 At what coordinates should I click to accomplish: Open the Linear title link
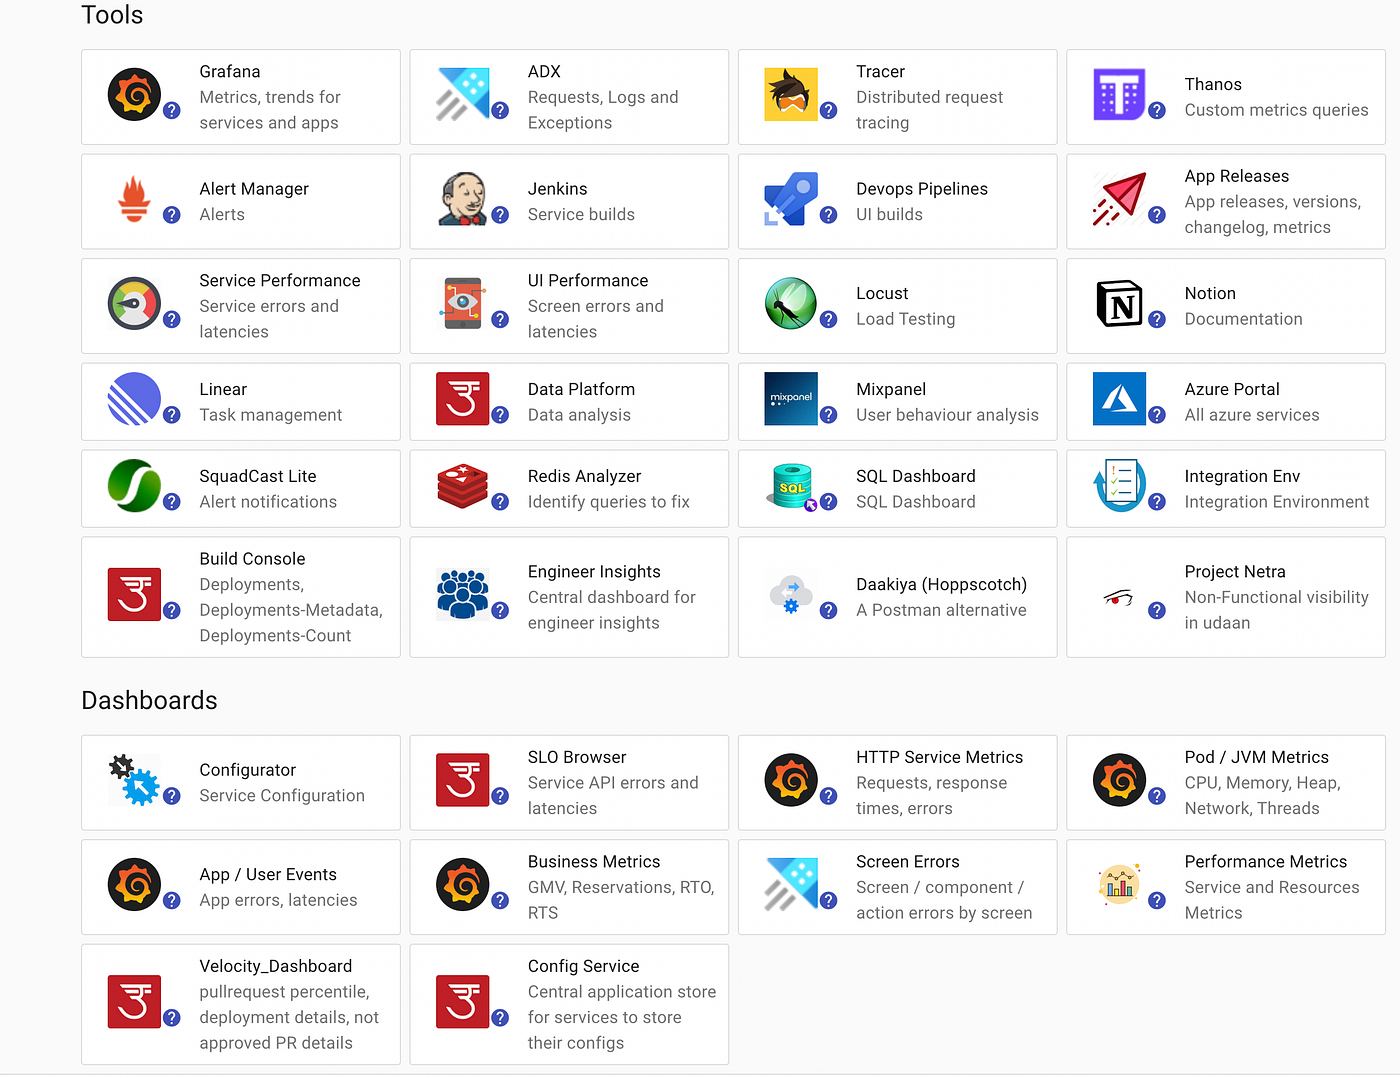(223, 389)
